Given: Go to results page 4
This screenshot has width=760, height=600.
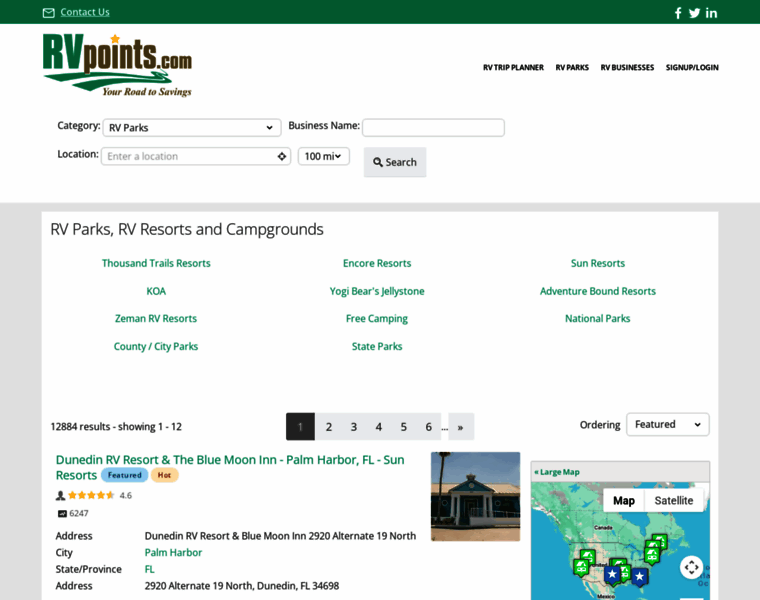Looking at the screenshot, I should (x=379, y=426).
